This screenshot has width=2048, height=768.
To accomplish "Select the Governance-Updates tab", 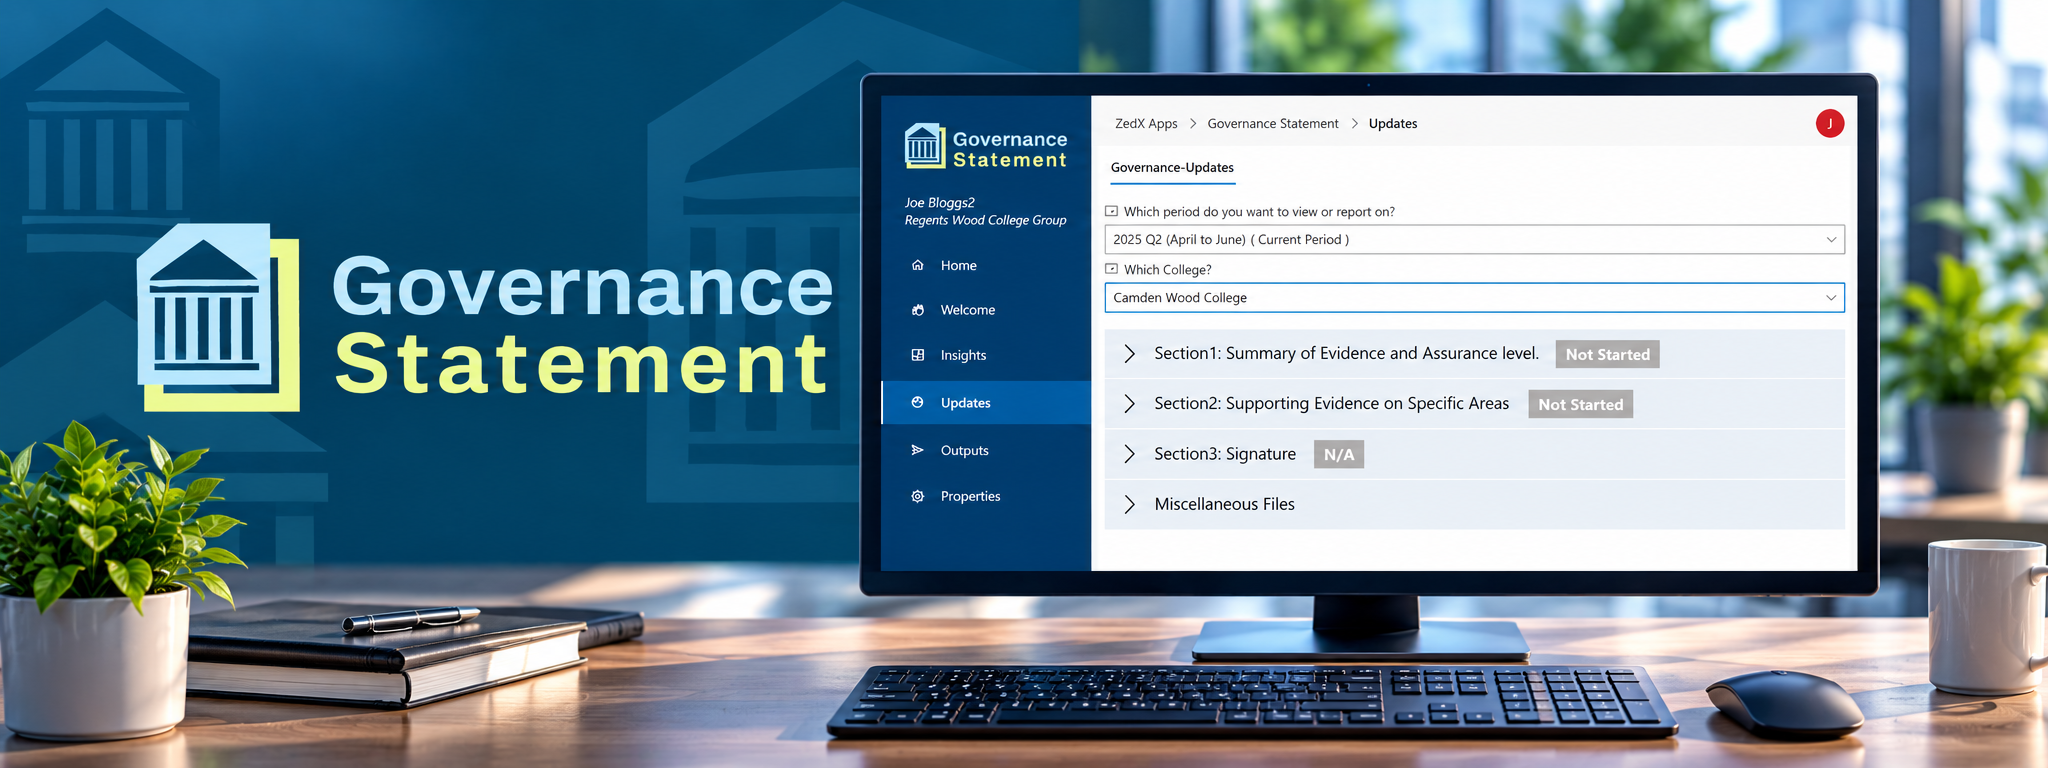I will [1172, 168].
